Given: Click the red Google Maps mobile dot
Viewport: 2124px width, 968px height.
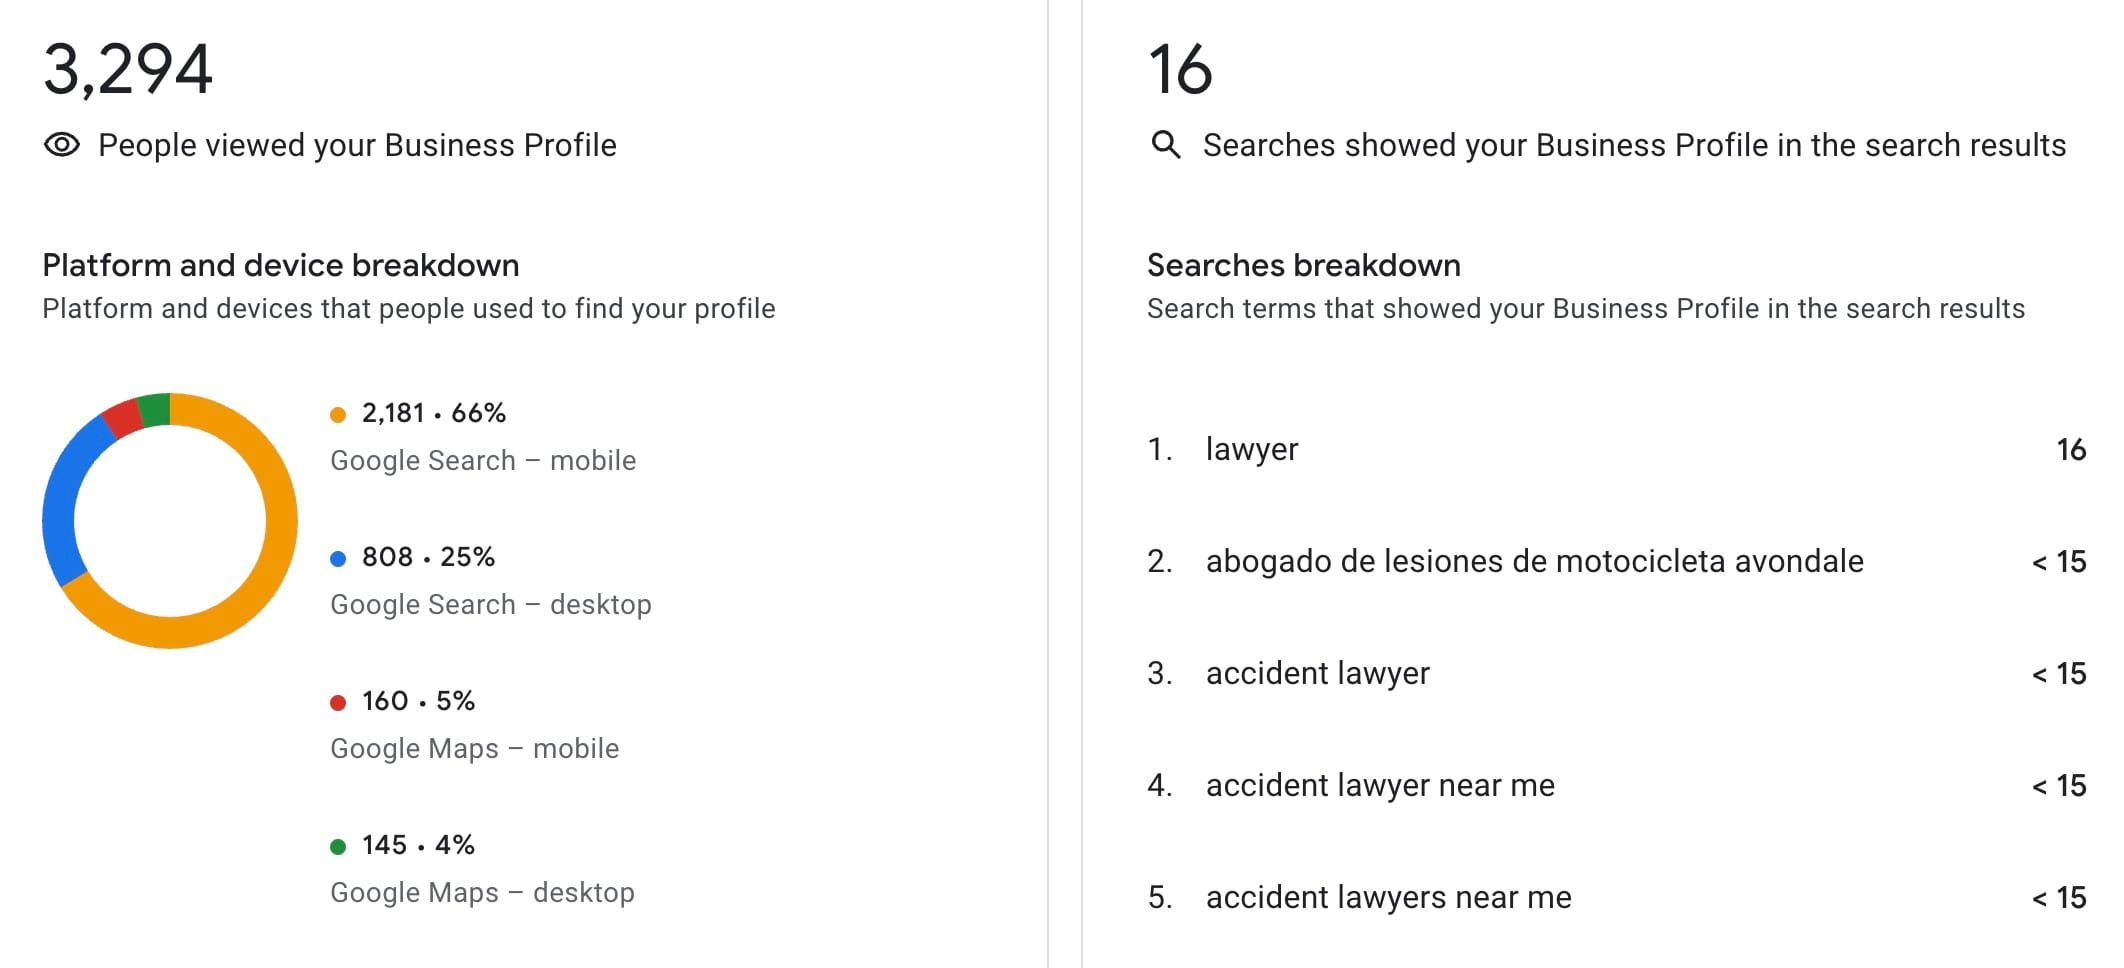Looking at the screenshot, I should (x=338, y=703).
